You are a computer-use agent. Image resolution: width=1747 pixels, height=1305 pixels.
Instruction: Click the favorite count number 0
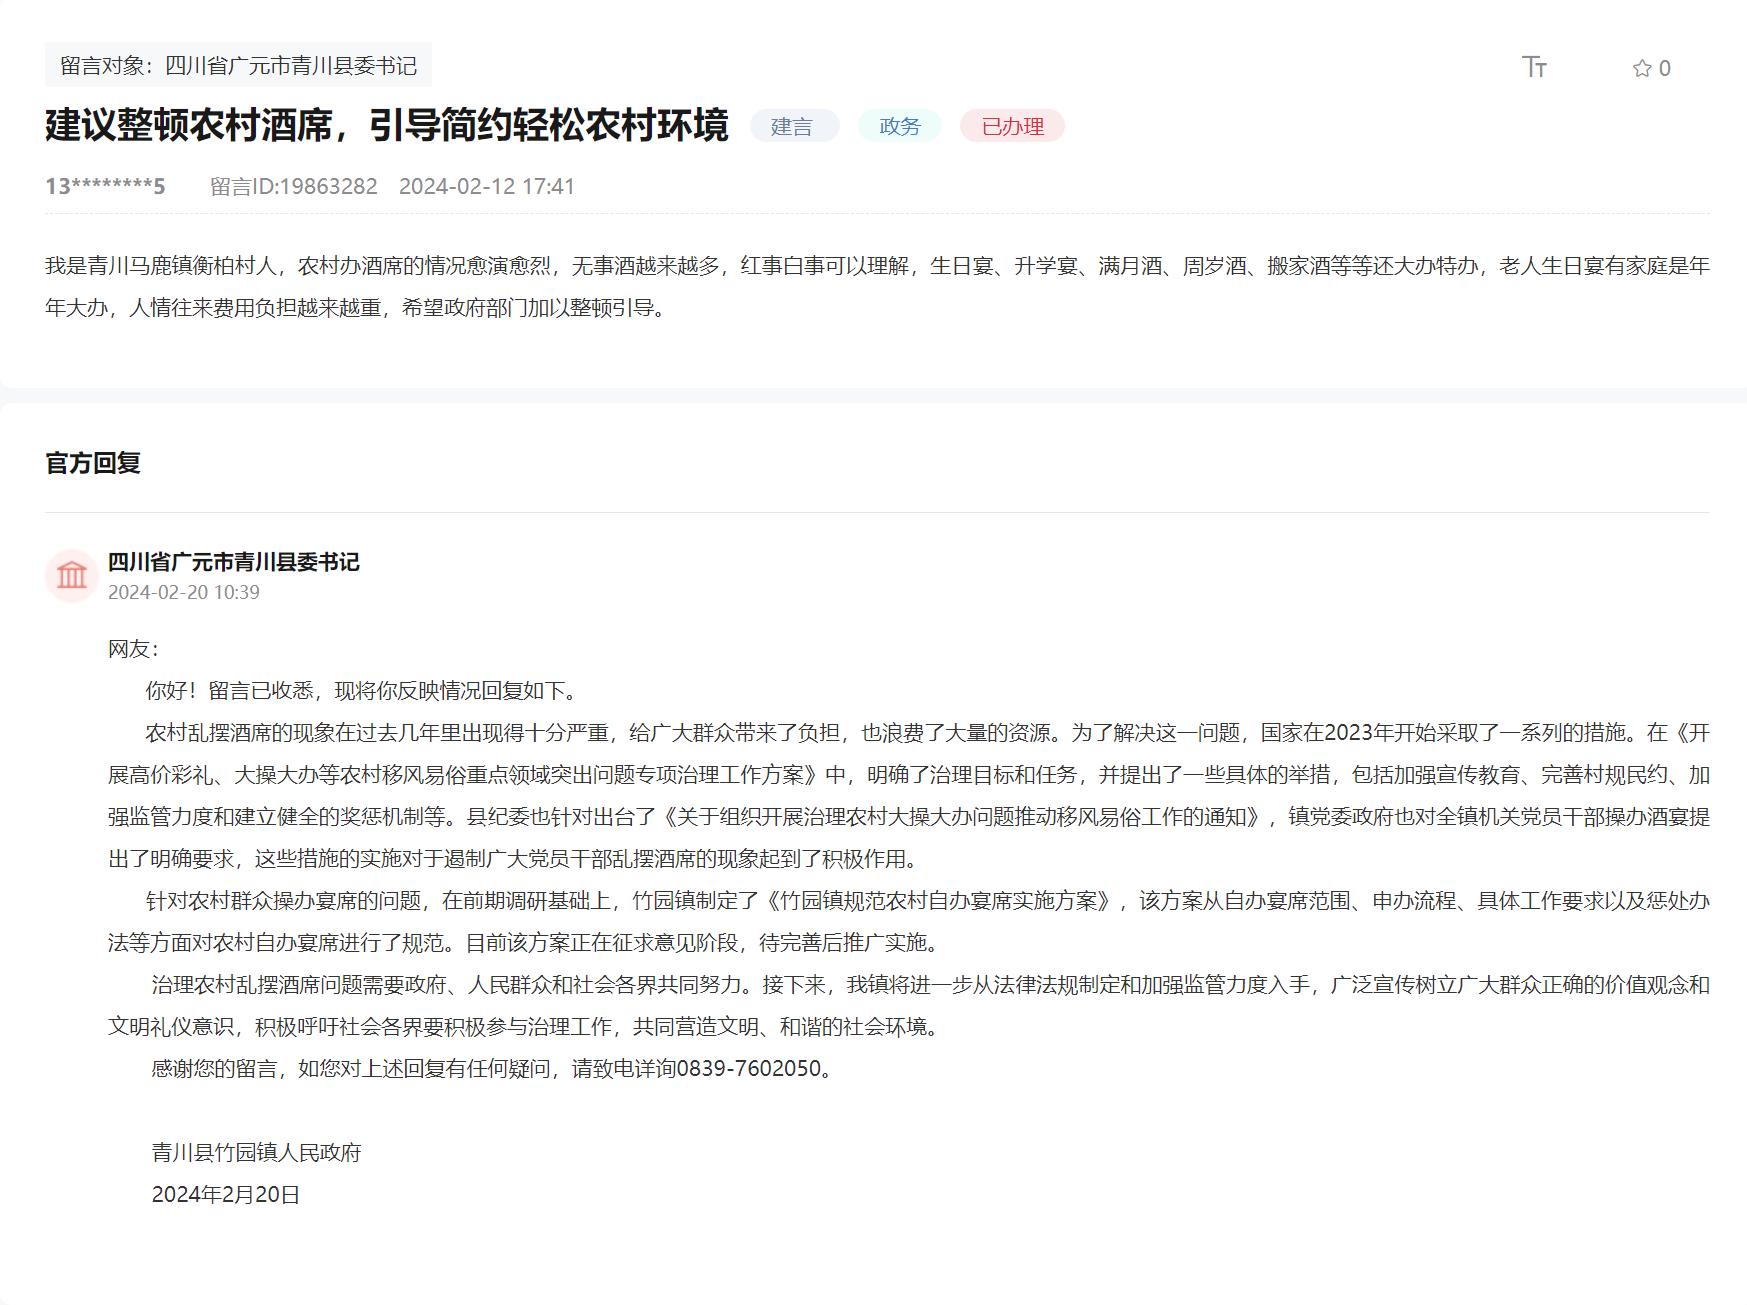pyautogui.click(x=1665, y=68)
